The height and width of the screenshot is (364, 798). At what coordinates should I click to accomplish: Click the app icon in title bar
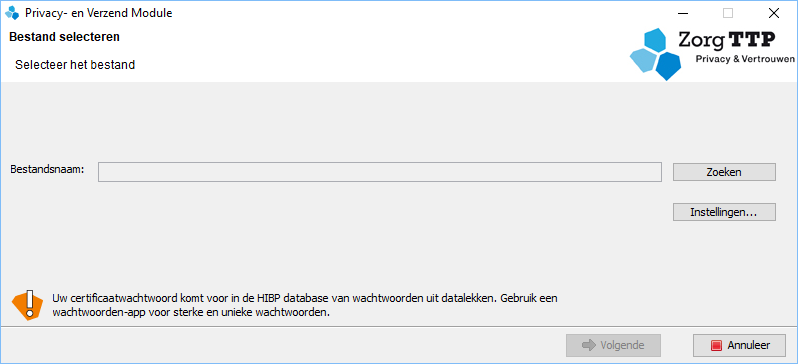12,13
